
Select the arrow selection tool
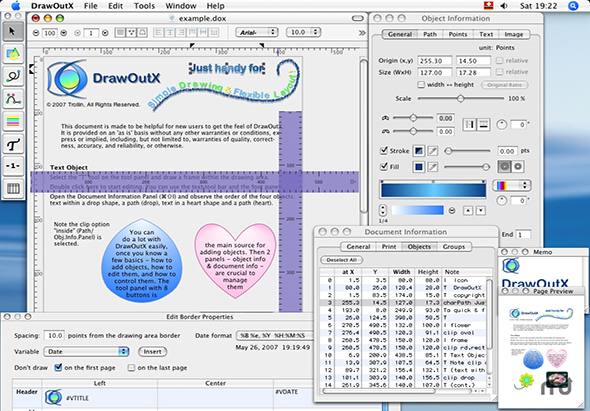tap(13, 32)
